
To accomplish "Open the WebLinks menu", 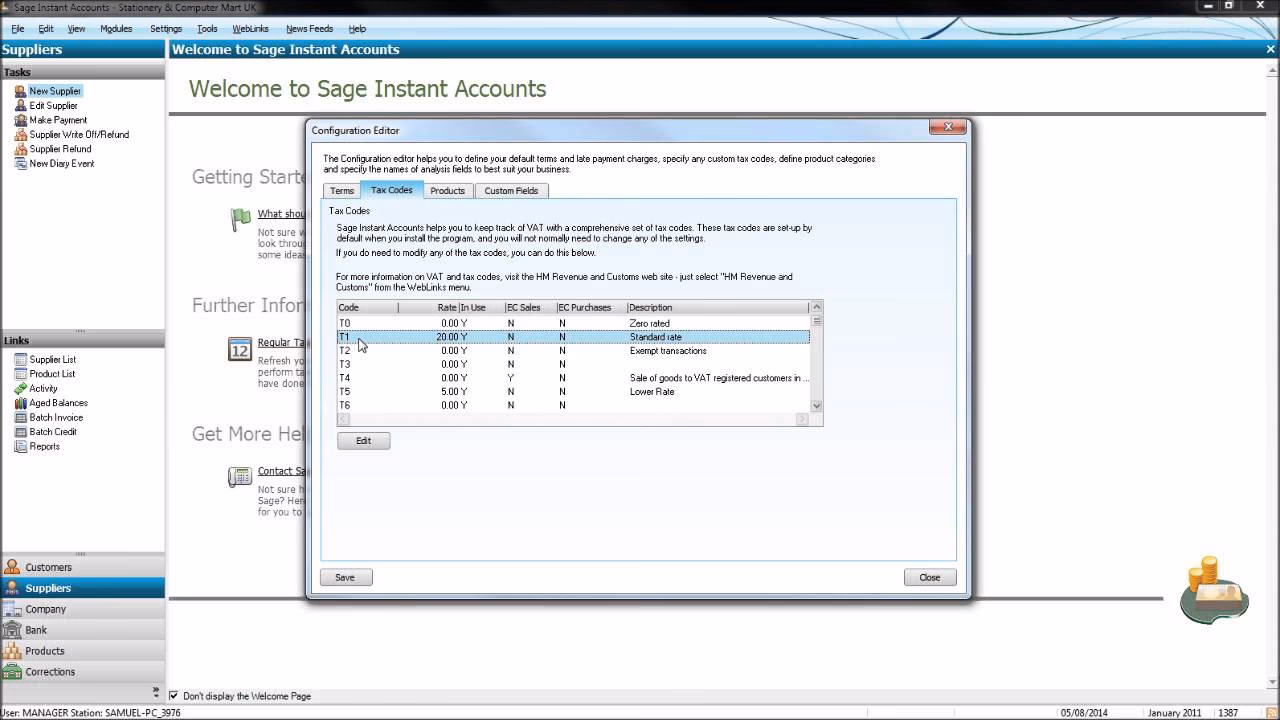I will [250, 29].
